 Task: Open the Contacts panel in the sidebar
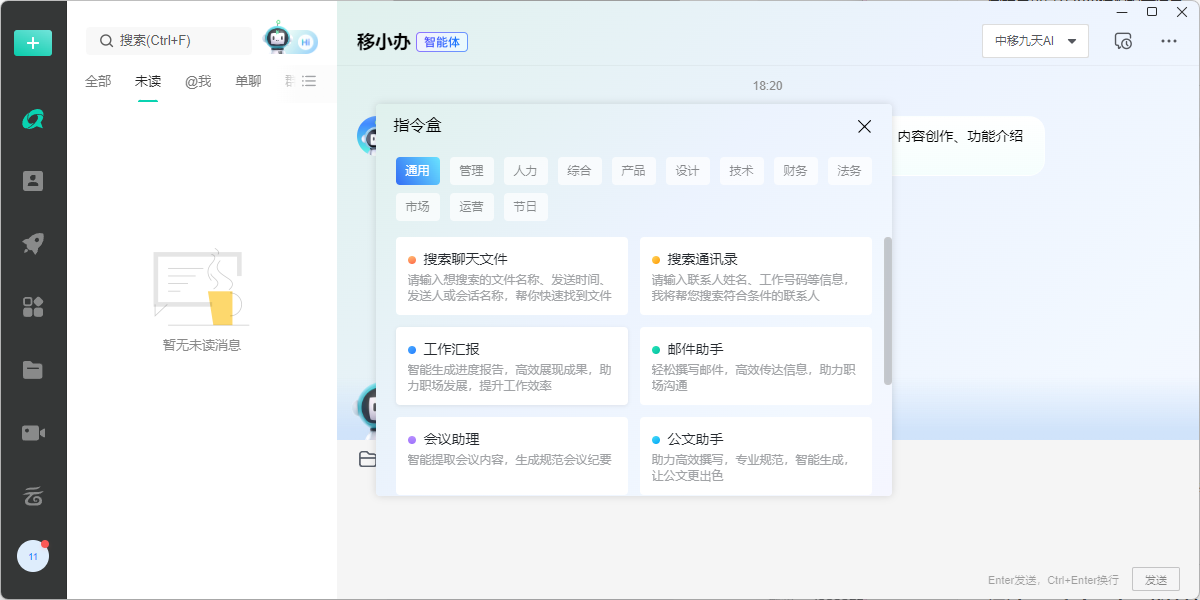(33, 180)
